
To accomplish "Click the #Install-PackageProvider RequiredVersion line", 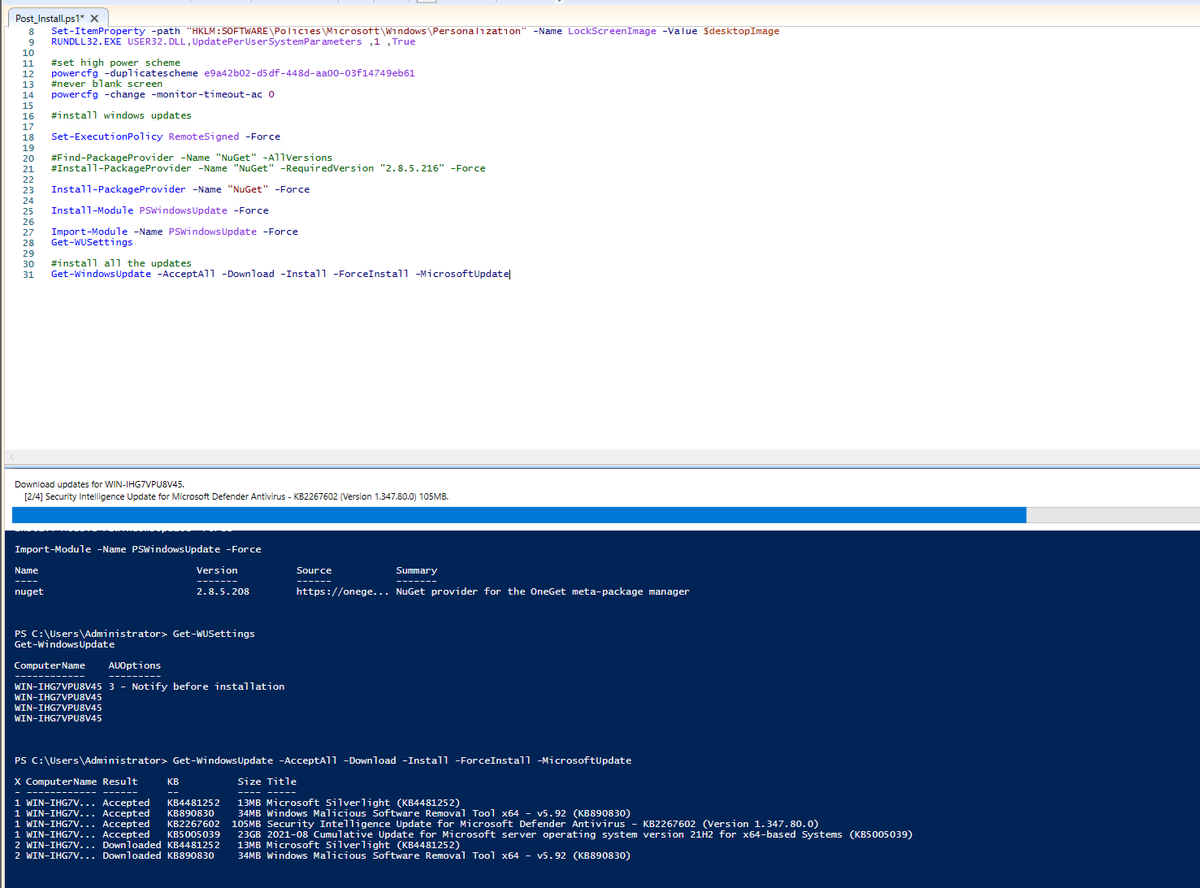I will click(x=268, y=168).
